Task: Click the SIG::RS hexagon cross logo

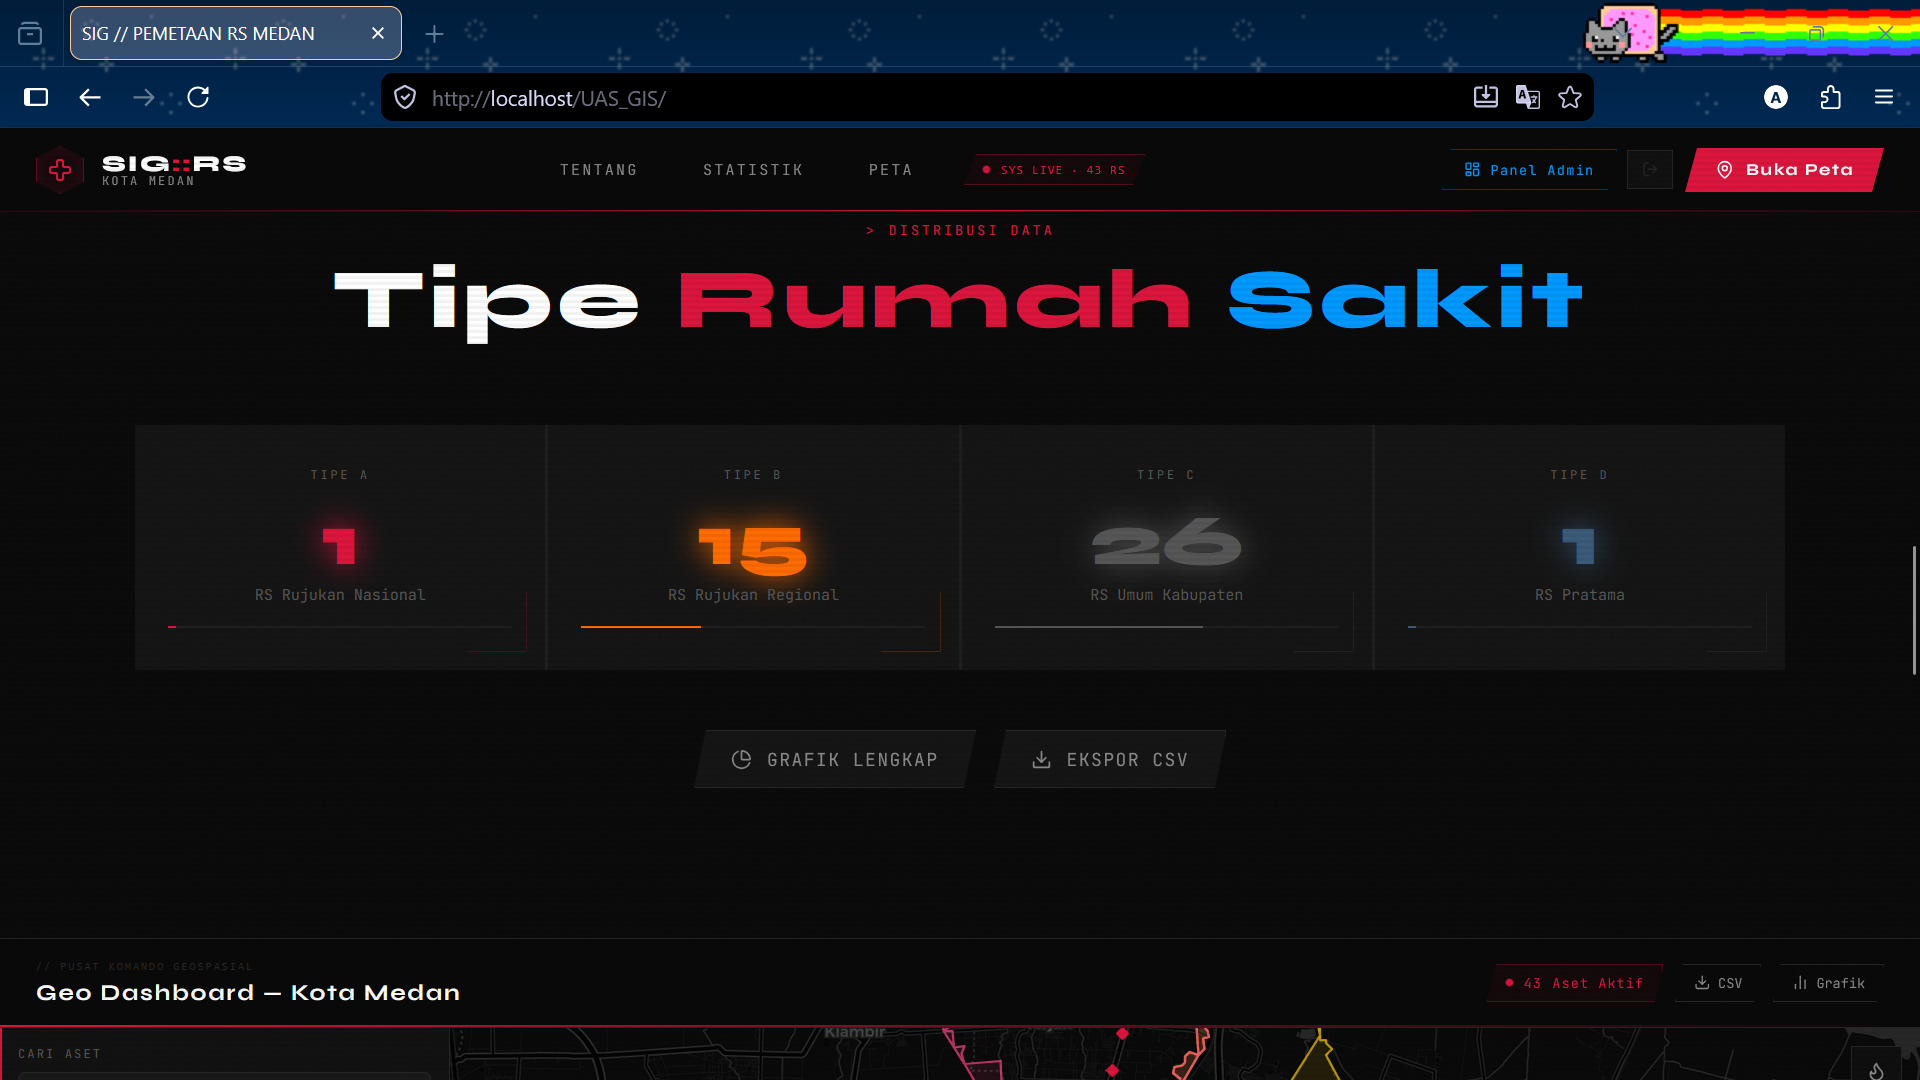Action: tap(60, 170)
